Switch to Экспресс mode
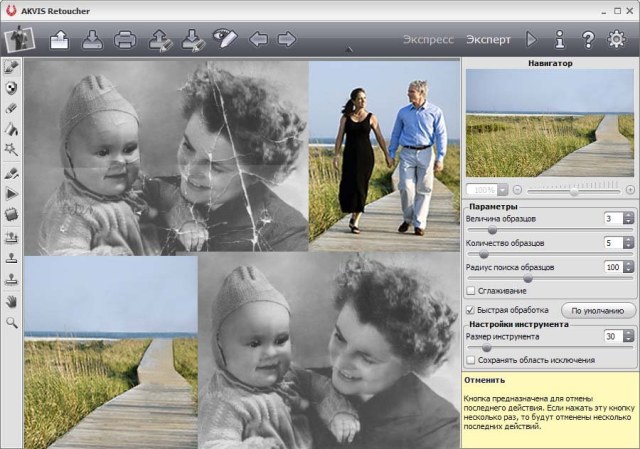Viewport: 640px width, 449px height. [428, 40]
